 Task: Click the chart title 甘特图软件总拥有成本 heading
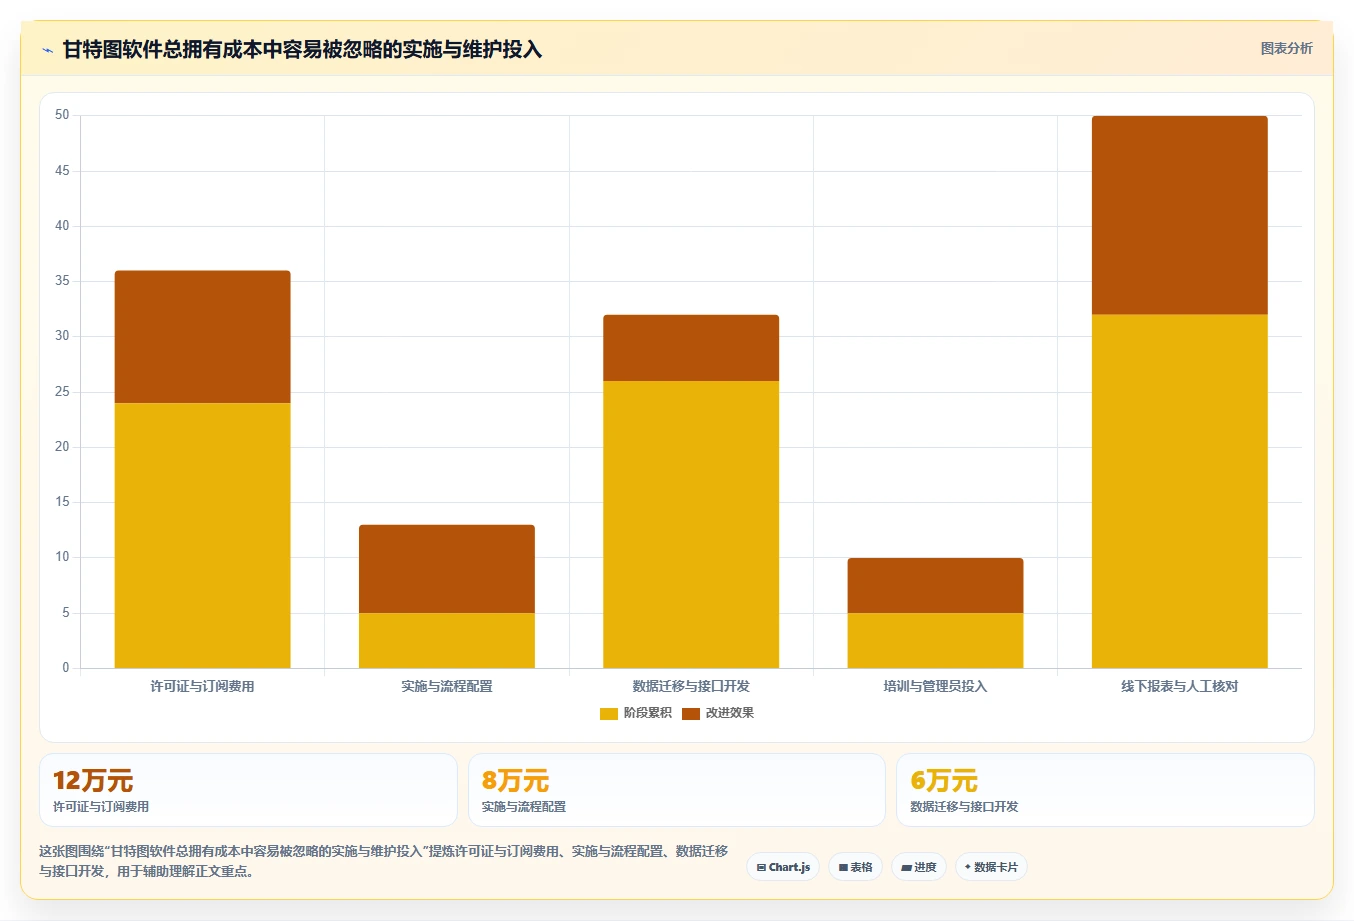302,49
